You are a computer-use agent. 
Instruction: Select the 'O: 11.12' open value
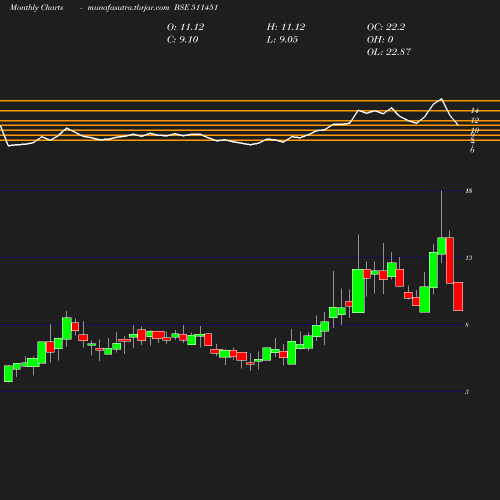click(185, 27)
